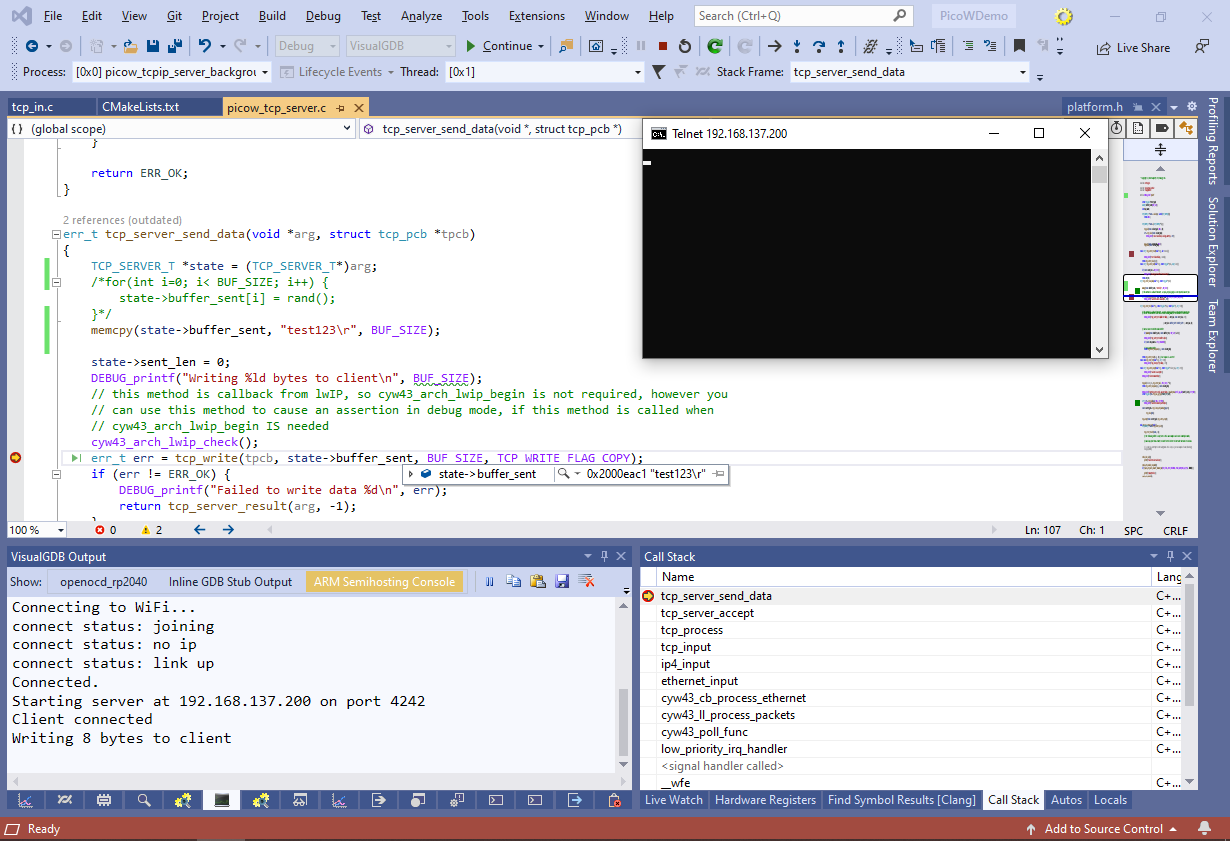Open the Solution Explorer side tab
Viewport: 1230px width, 841px height.
pyautogui.click(x=1213, y=242)
